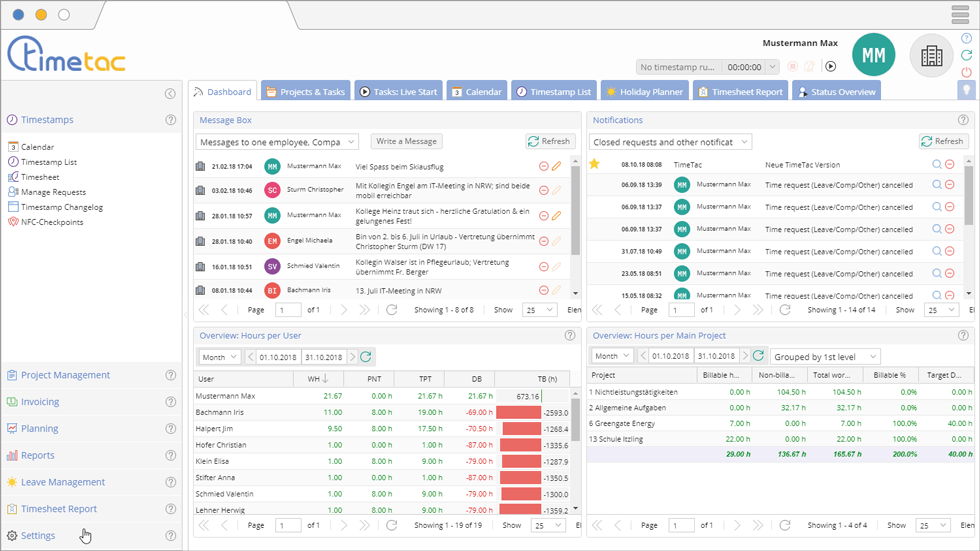Edit the 'Viel Spass beim Skiausflug' message
The image size is (980, 551).
557,166
